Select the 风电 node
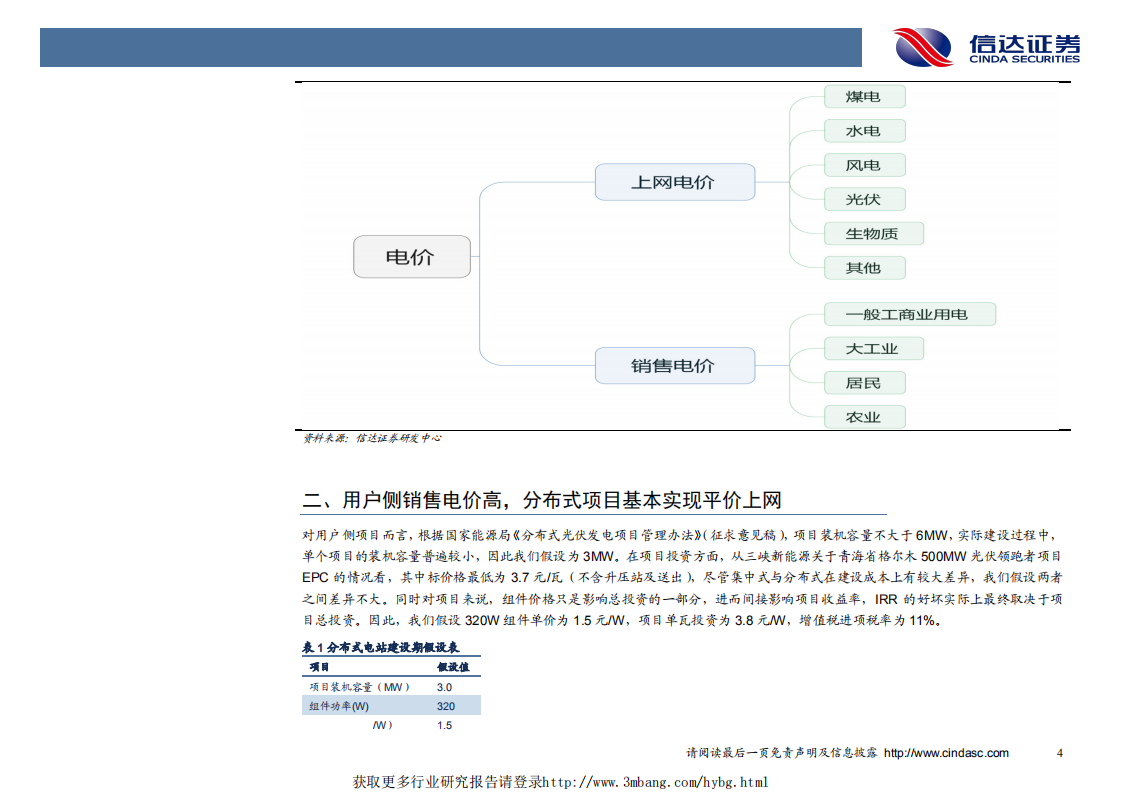 pos(864,164)
